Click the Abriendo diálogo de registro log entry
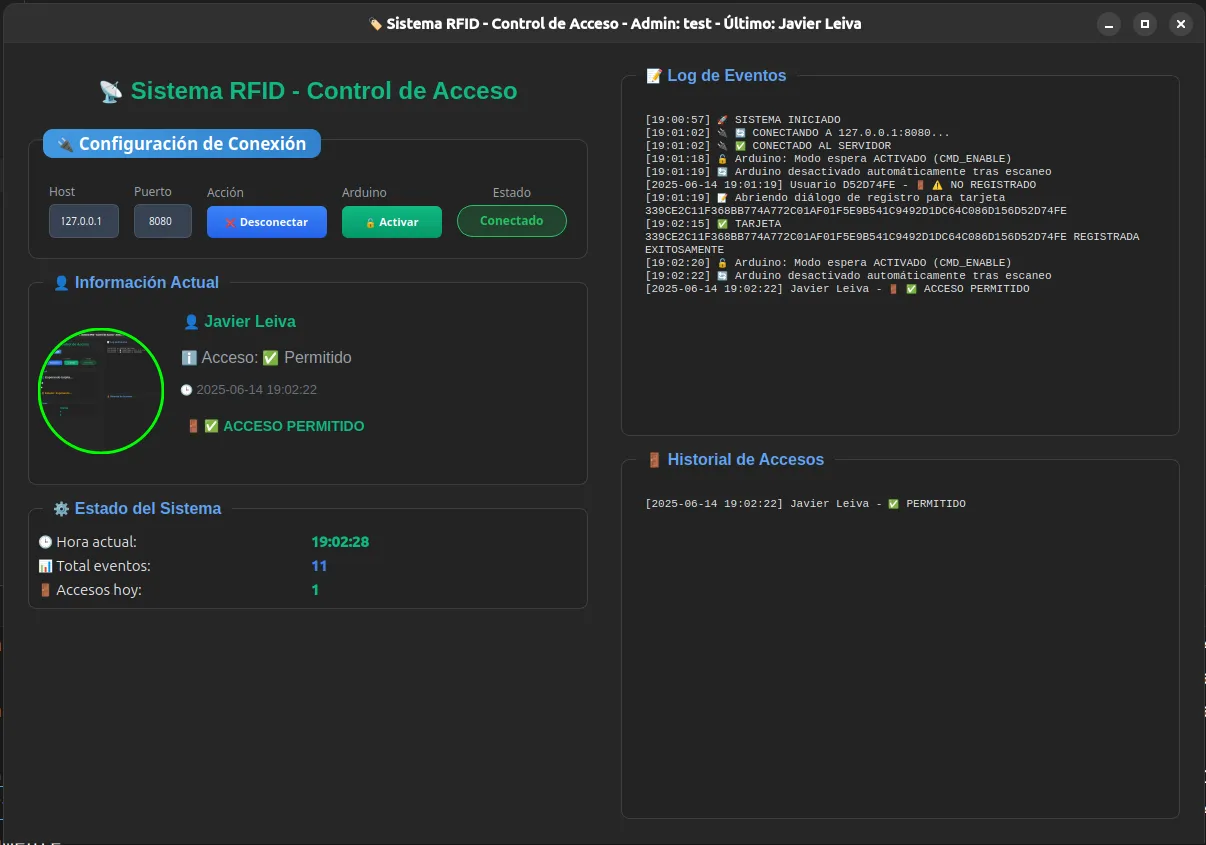 point(856,204)
